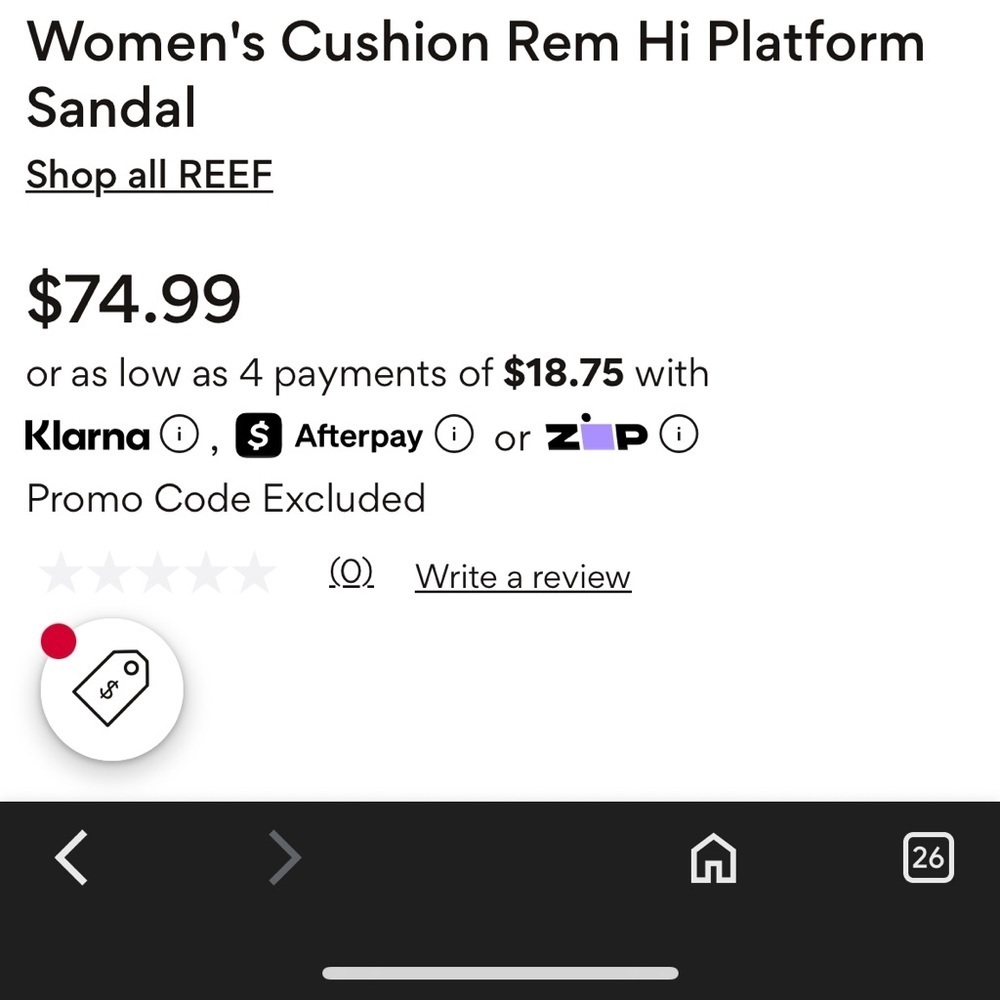Open the Shop all REEF link
Image resolution: width=1000 pixels, height=1000 pixels.
149,175
